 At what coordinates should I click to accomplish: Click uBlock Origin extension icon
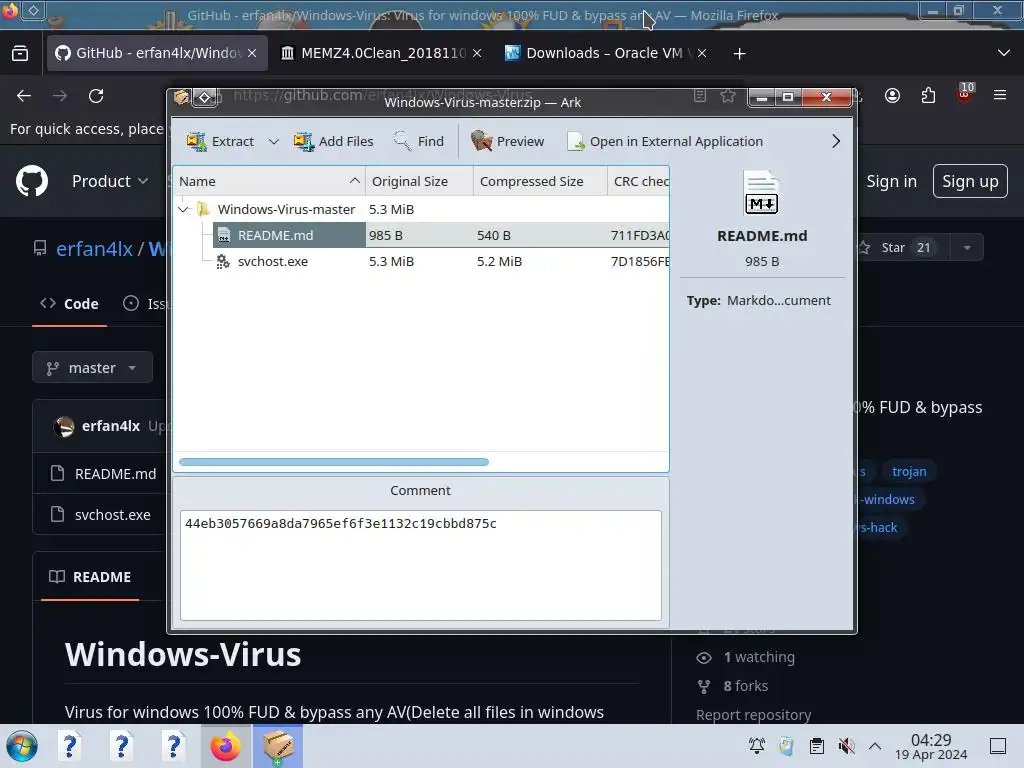pos(965,93)
